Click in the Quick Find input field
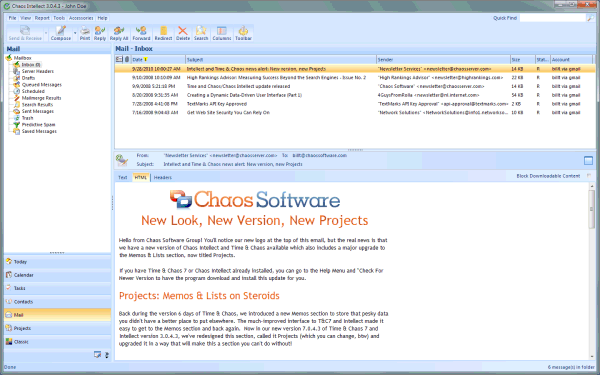The image size is (600, 375). point(553,18)
